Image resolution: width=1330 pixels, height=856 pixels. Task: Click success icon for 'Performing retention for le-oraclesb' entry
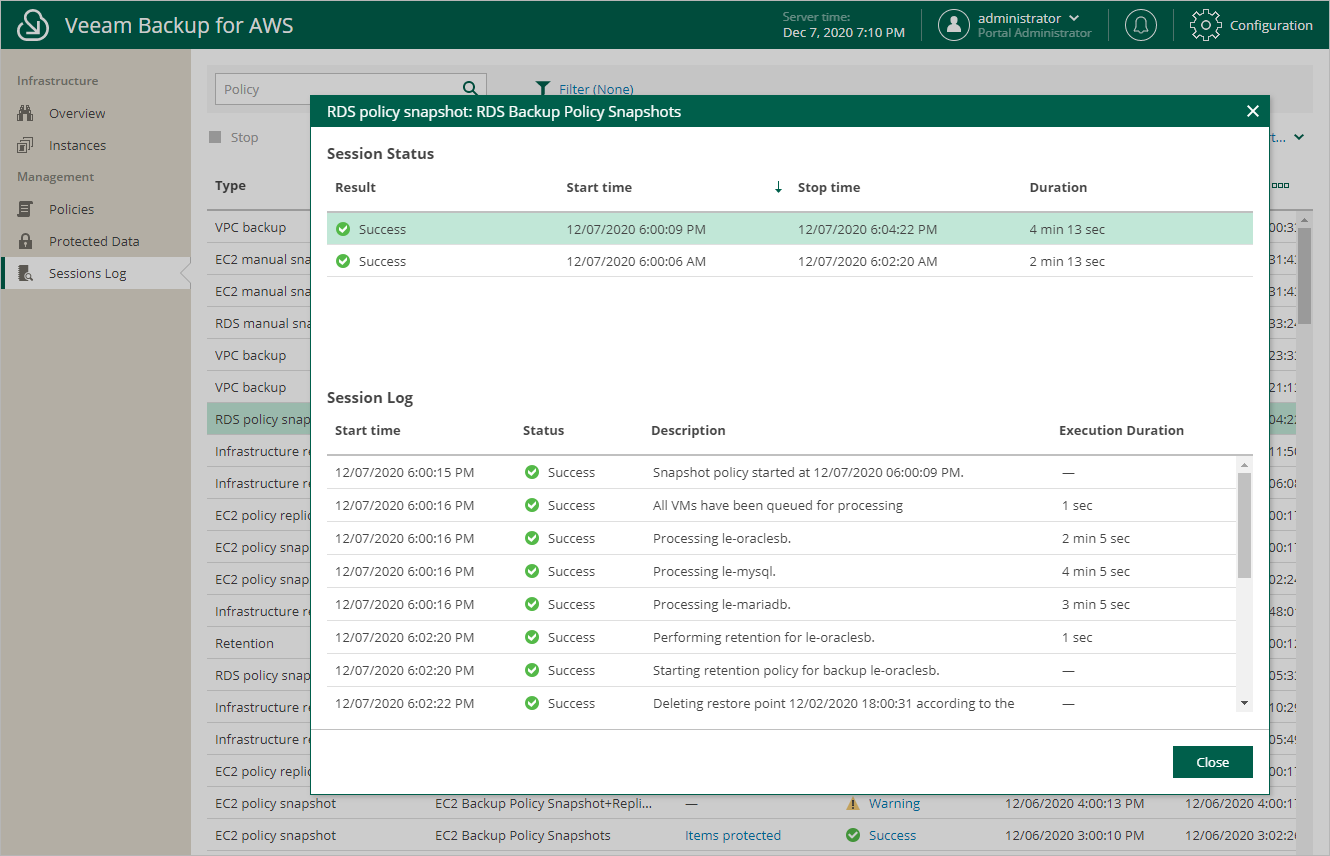pyautogui.click(x=532, y=637)
